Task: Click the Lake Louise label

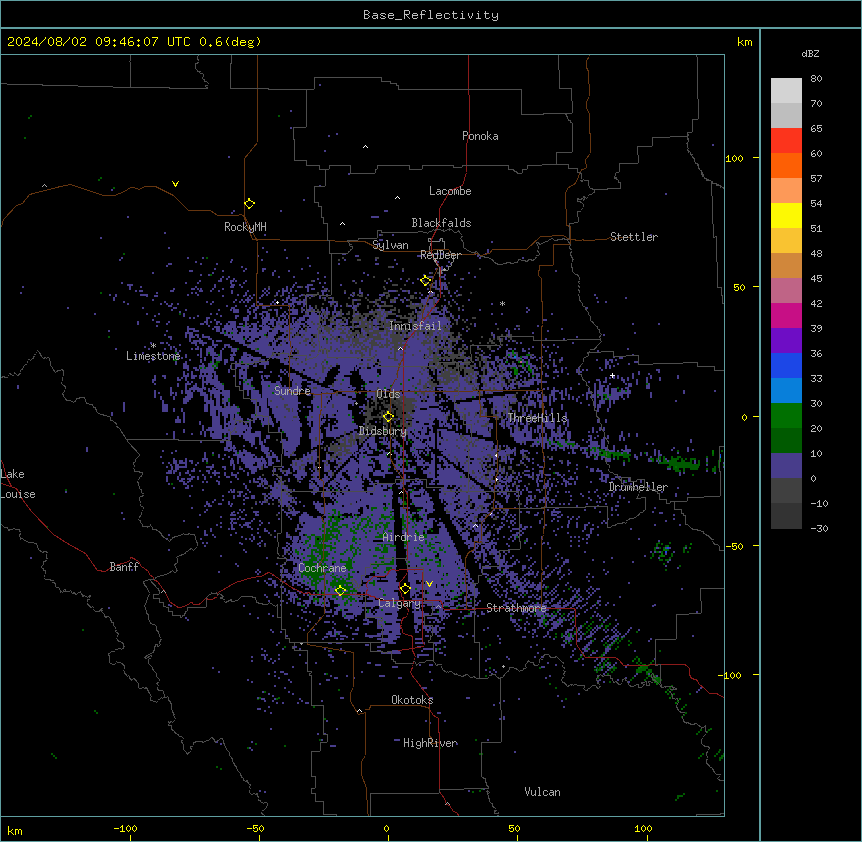Action: 18,484
